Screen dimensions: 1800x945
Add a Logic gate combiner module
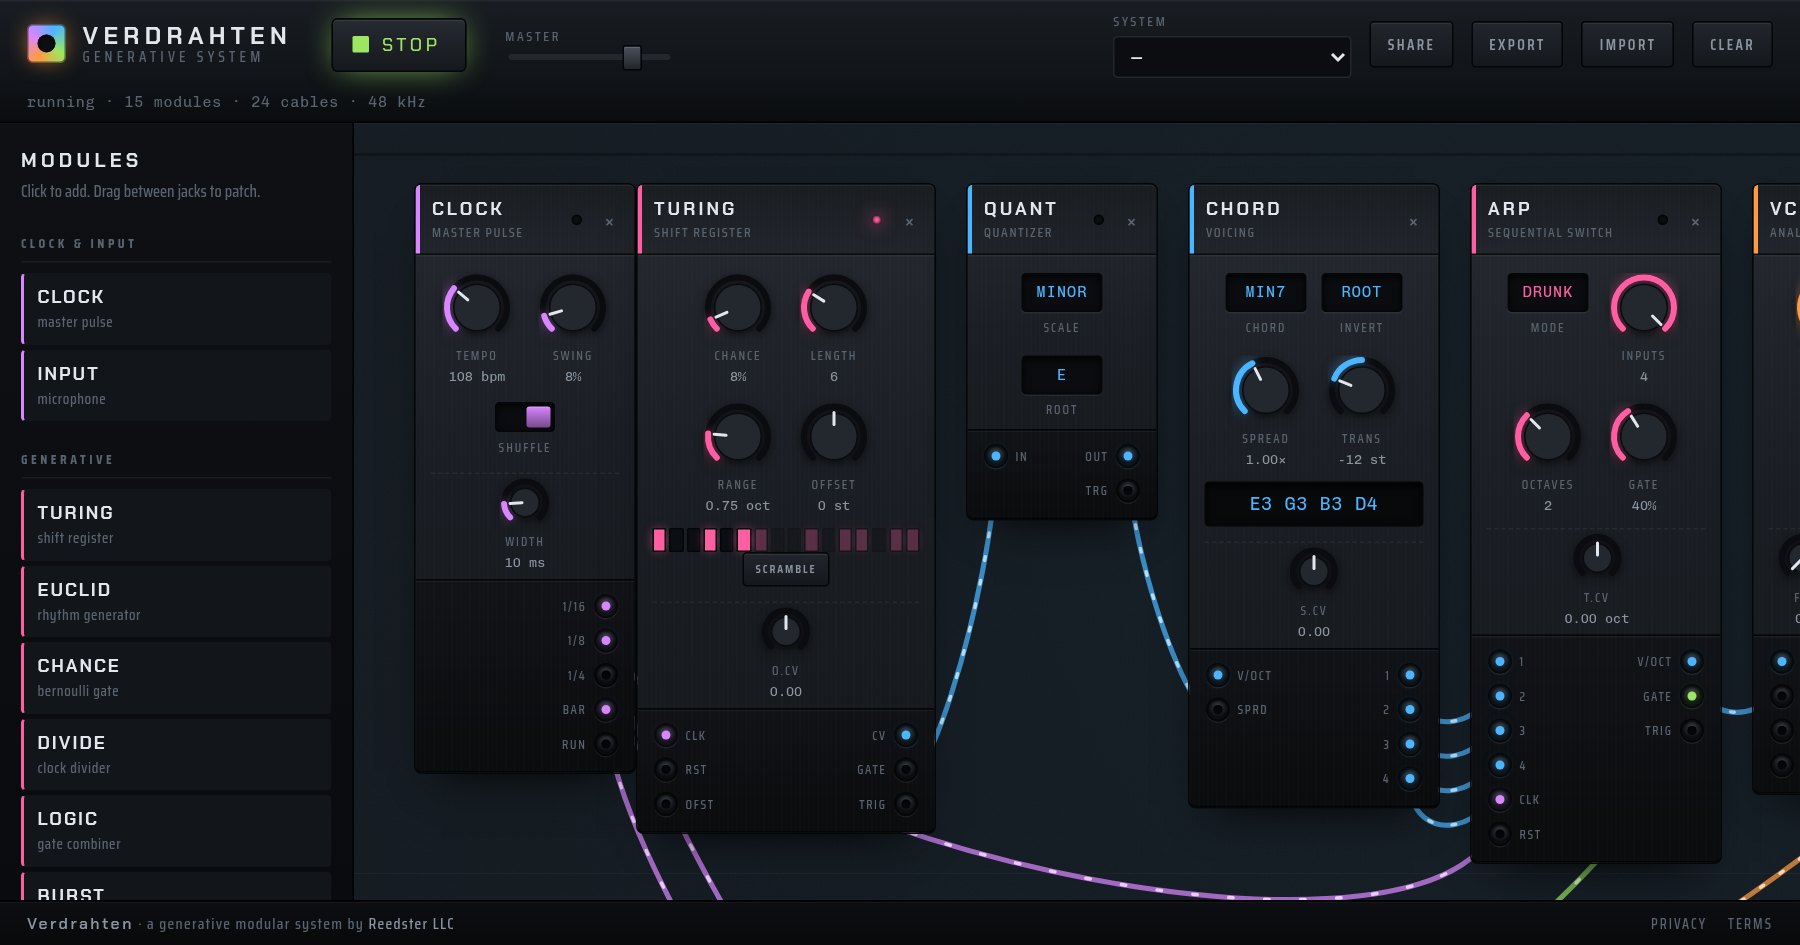[176, 830]
